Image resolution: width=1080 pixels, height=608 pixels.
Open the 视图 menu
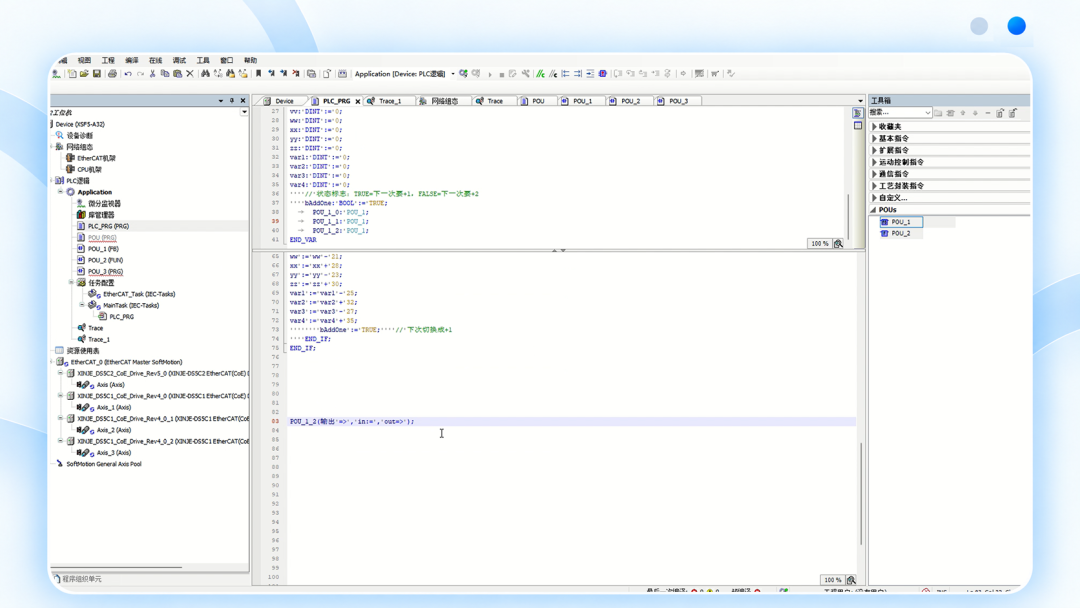[84, 61]
